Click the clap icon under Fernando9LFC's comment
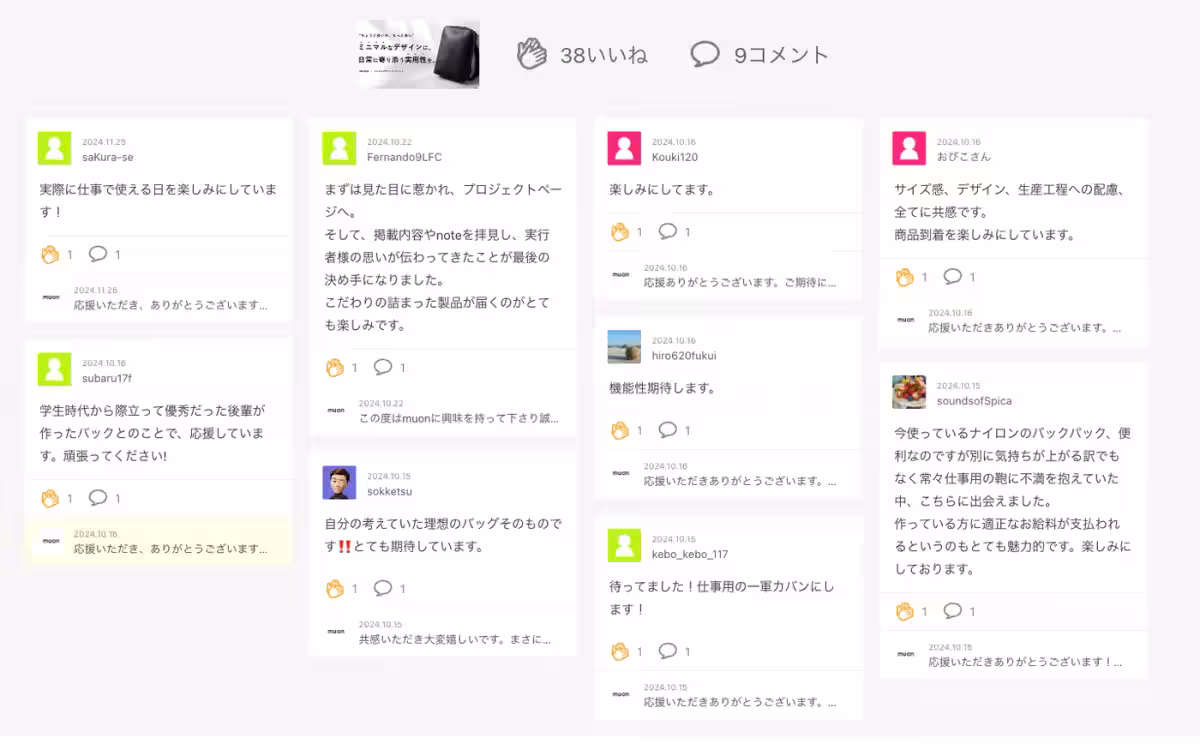Screen dimensions: 1200x744 coord(338,367)
